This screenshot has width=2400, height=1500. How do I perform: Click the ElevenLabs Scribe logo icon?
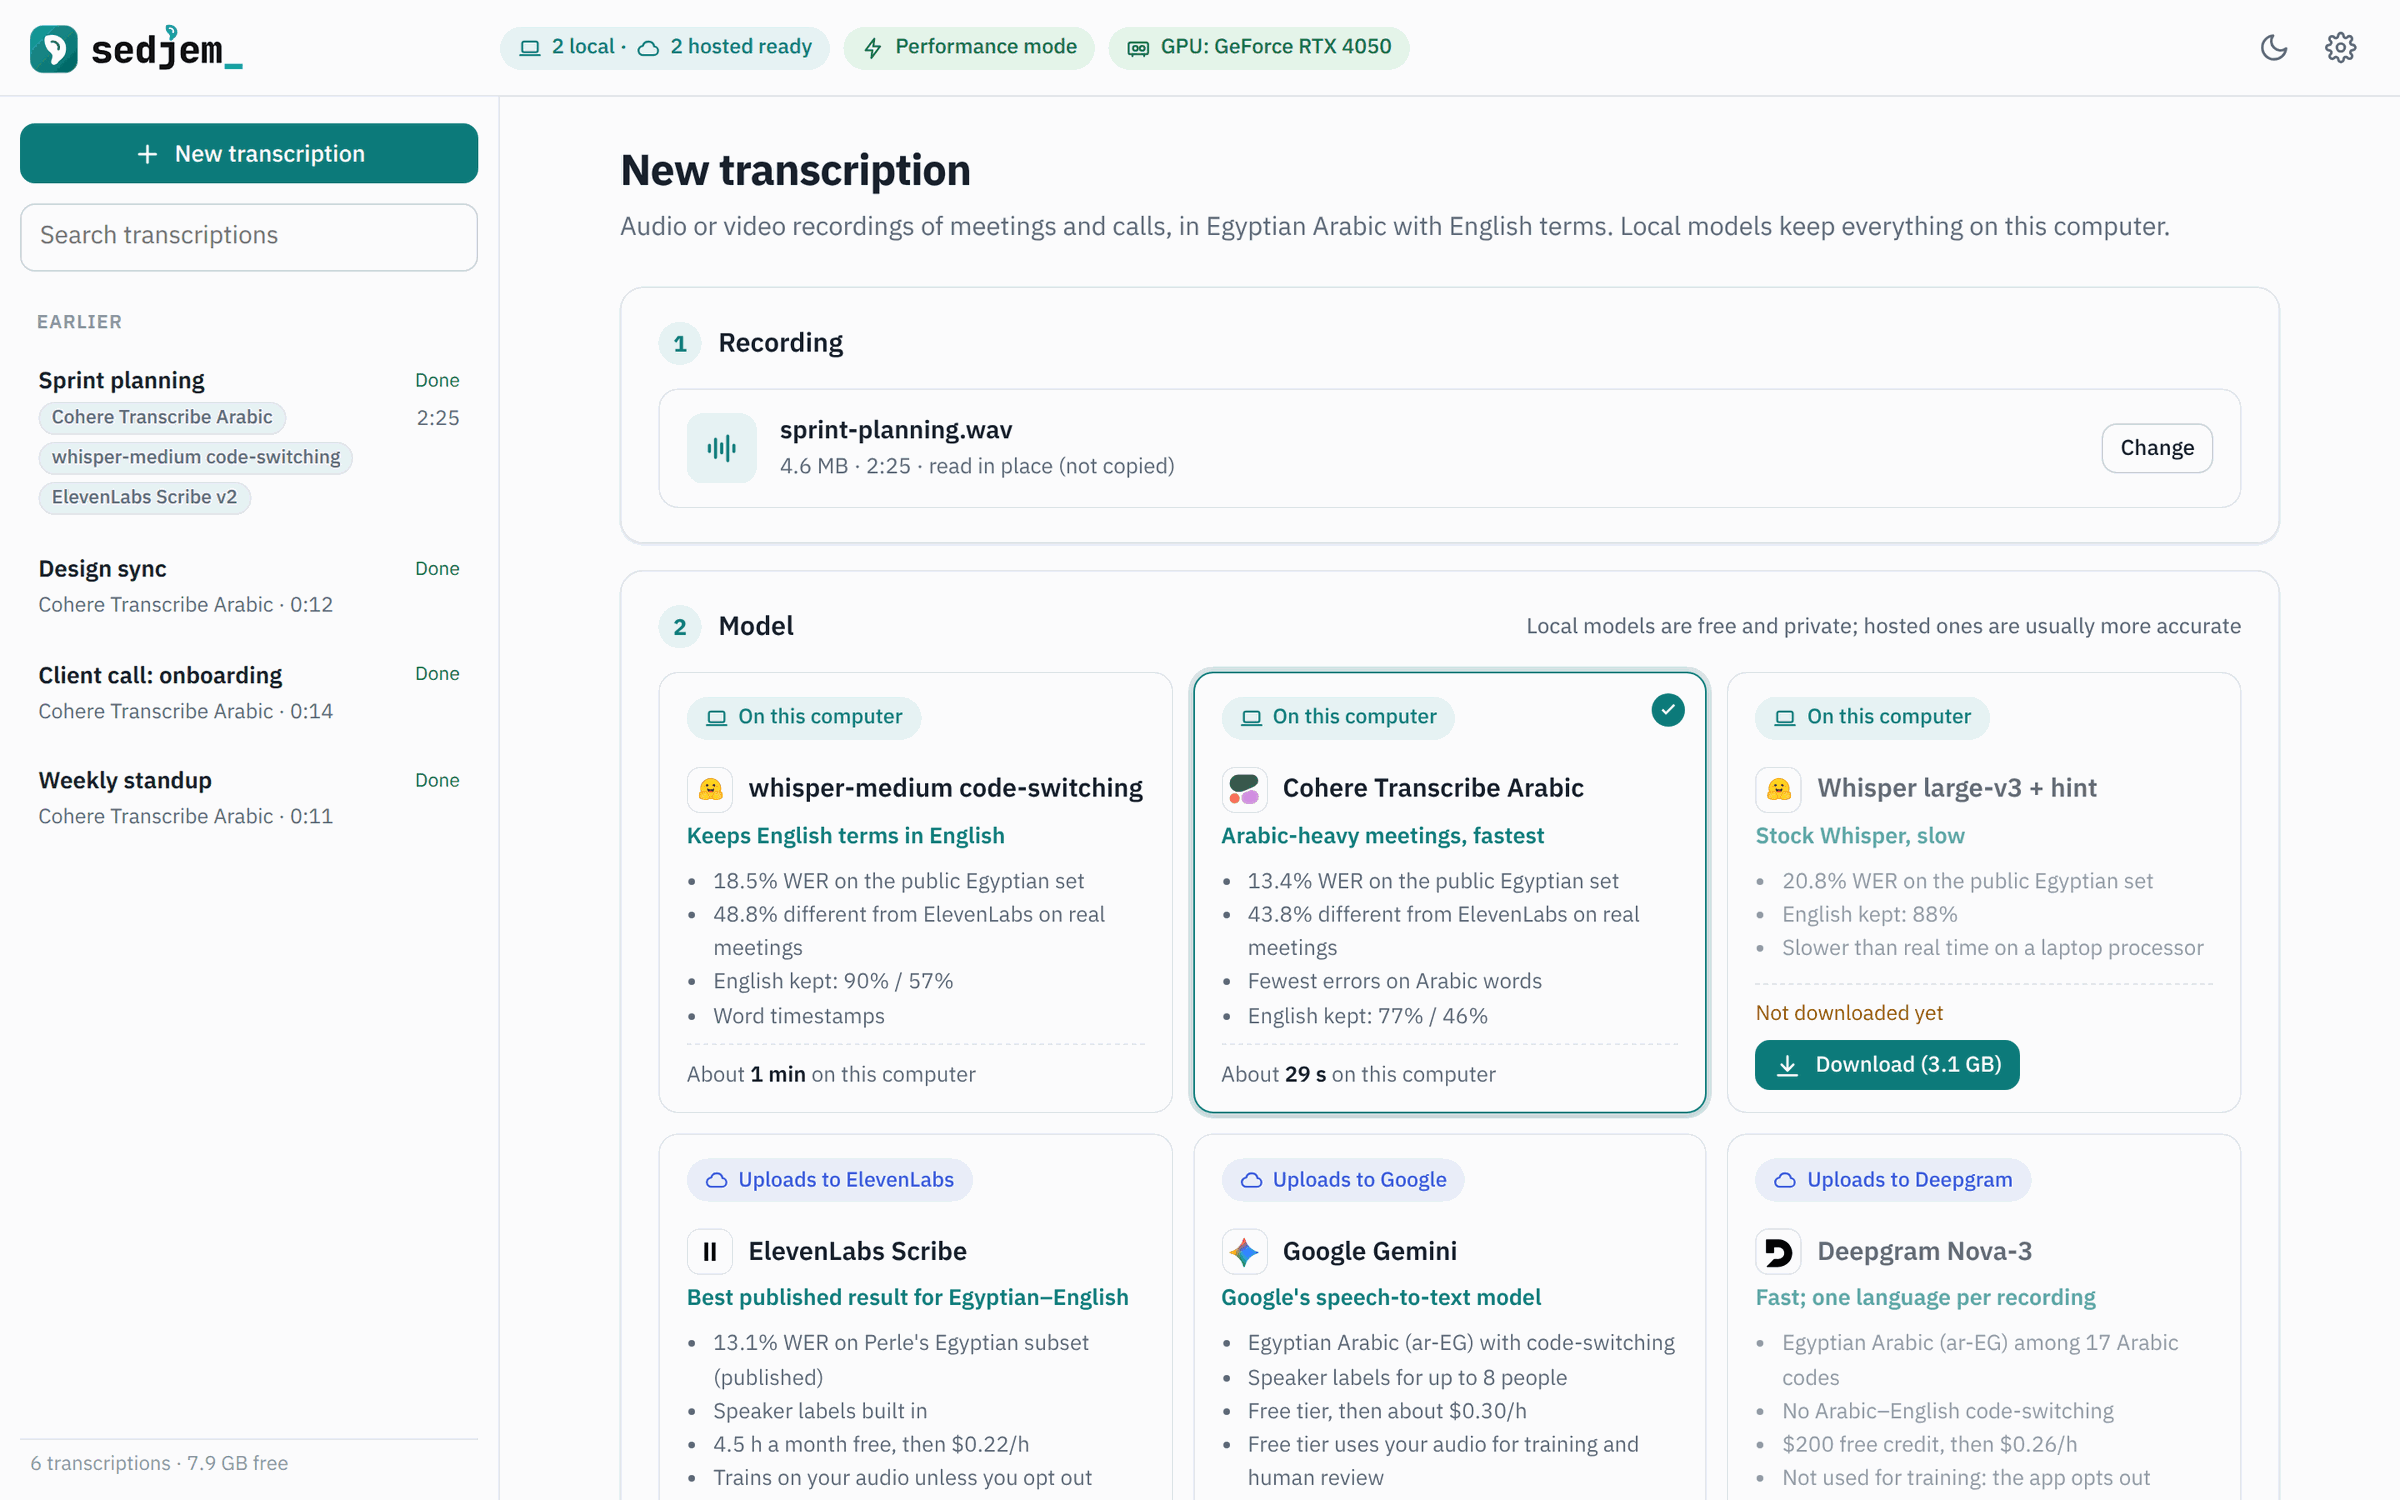click(710, 1251)
